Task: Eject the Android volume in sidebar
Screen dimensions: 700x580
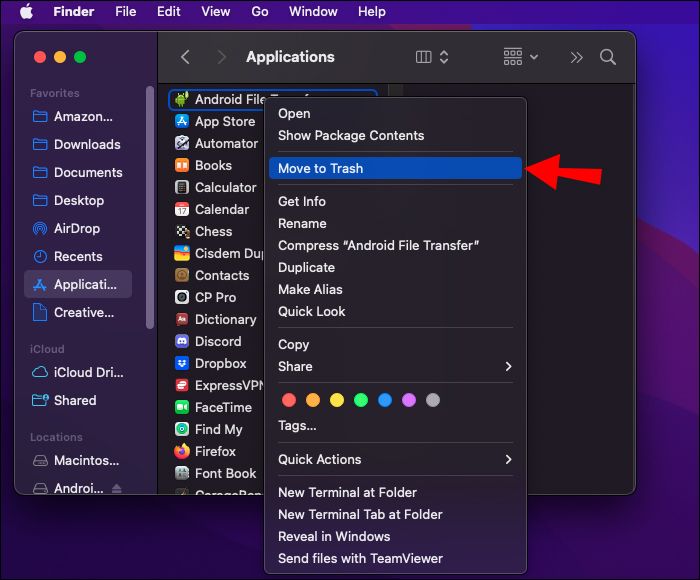Action: click(x=117, y=488)
